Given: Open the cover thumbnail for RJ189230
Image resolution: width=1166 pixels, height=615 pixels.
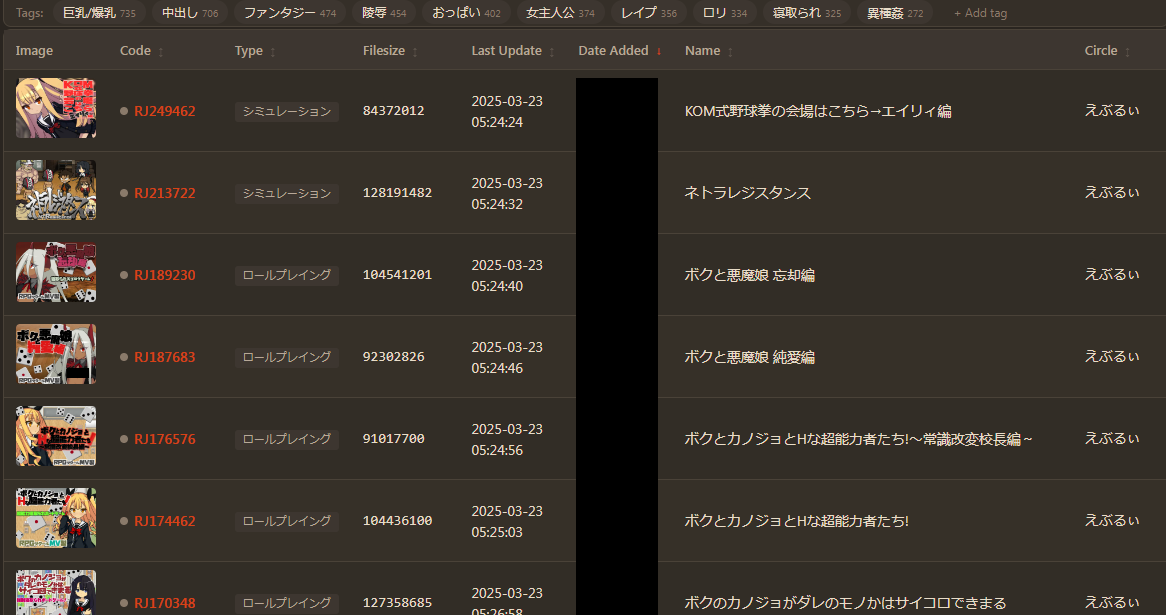Looking at the screenshot, I should point(56,272).
